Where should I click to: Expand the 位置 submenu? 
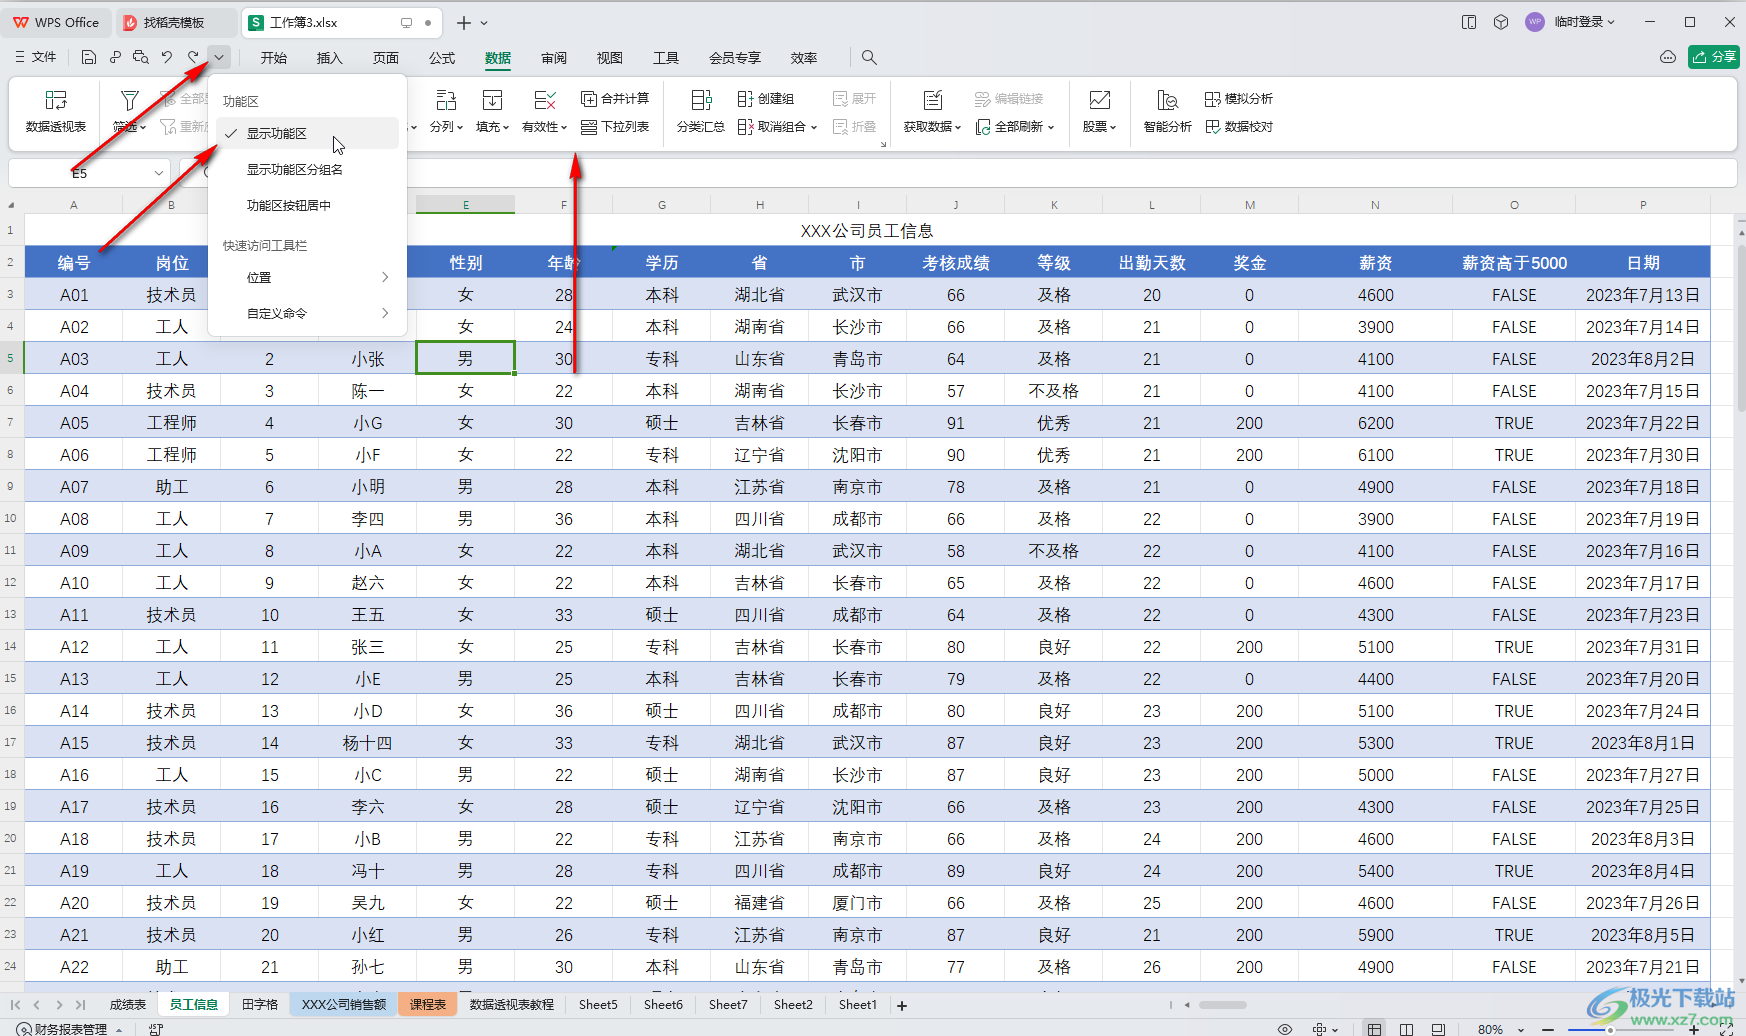[307, 277]
